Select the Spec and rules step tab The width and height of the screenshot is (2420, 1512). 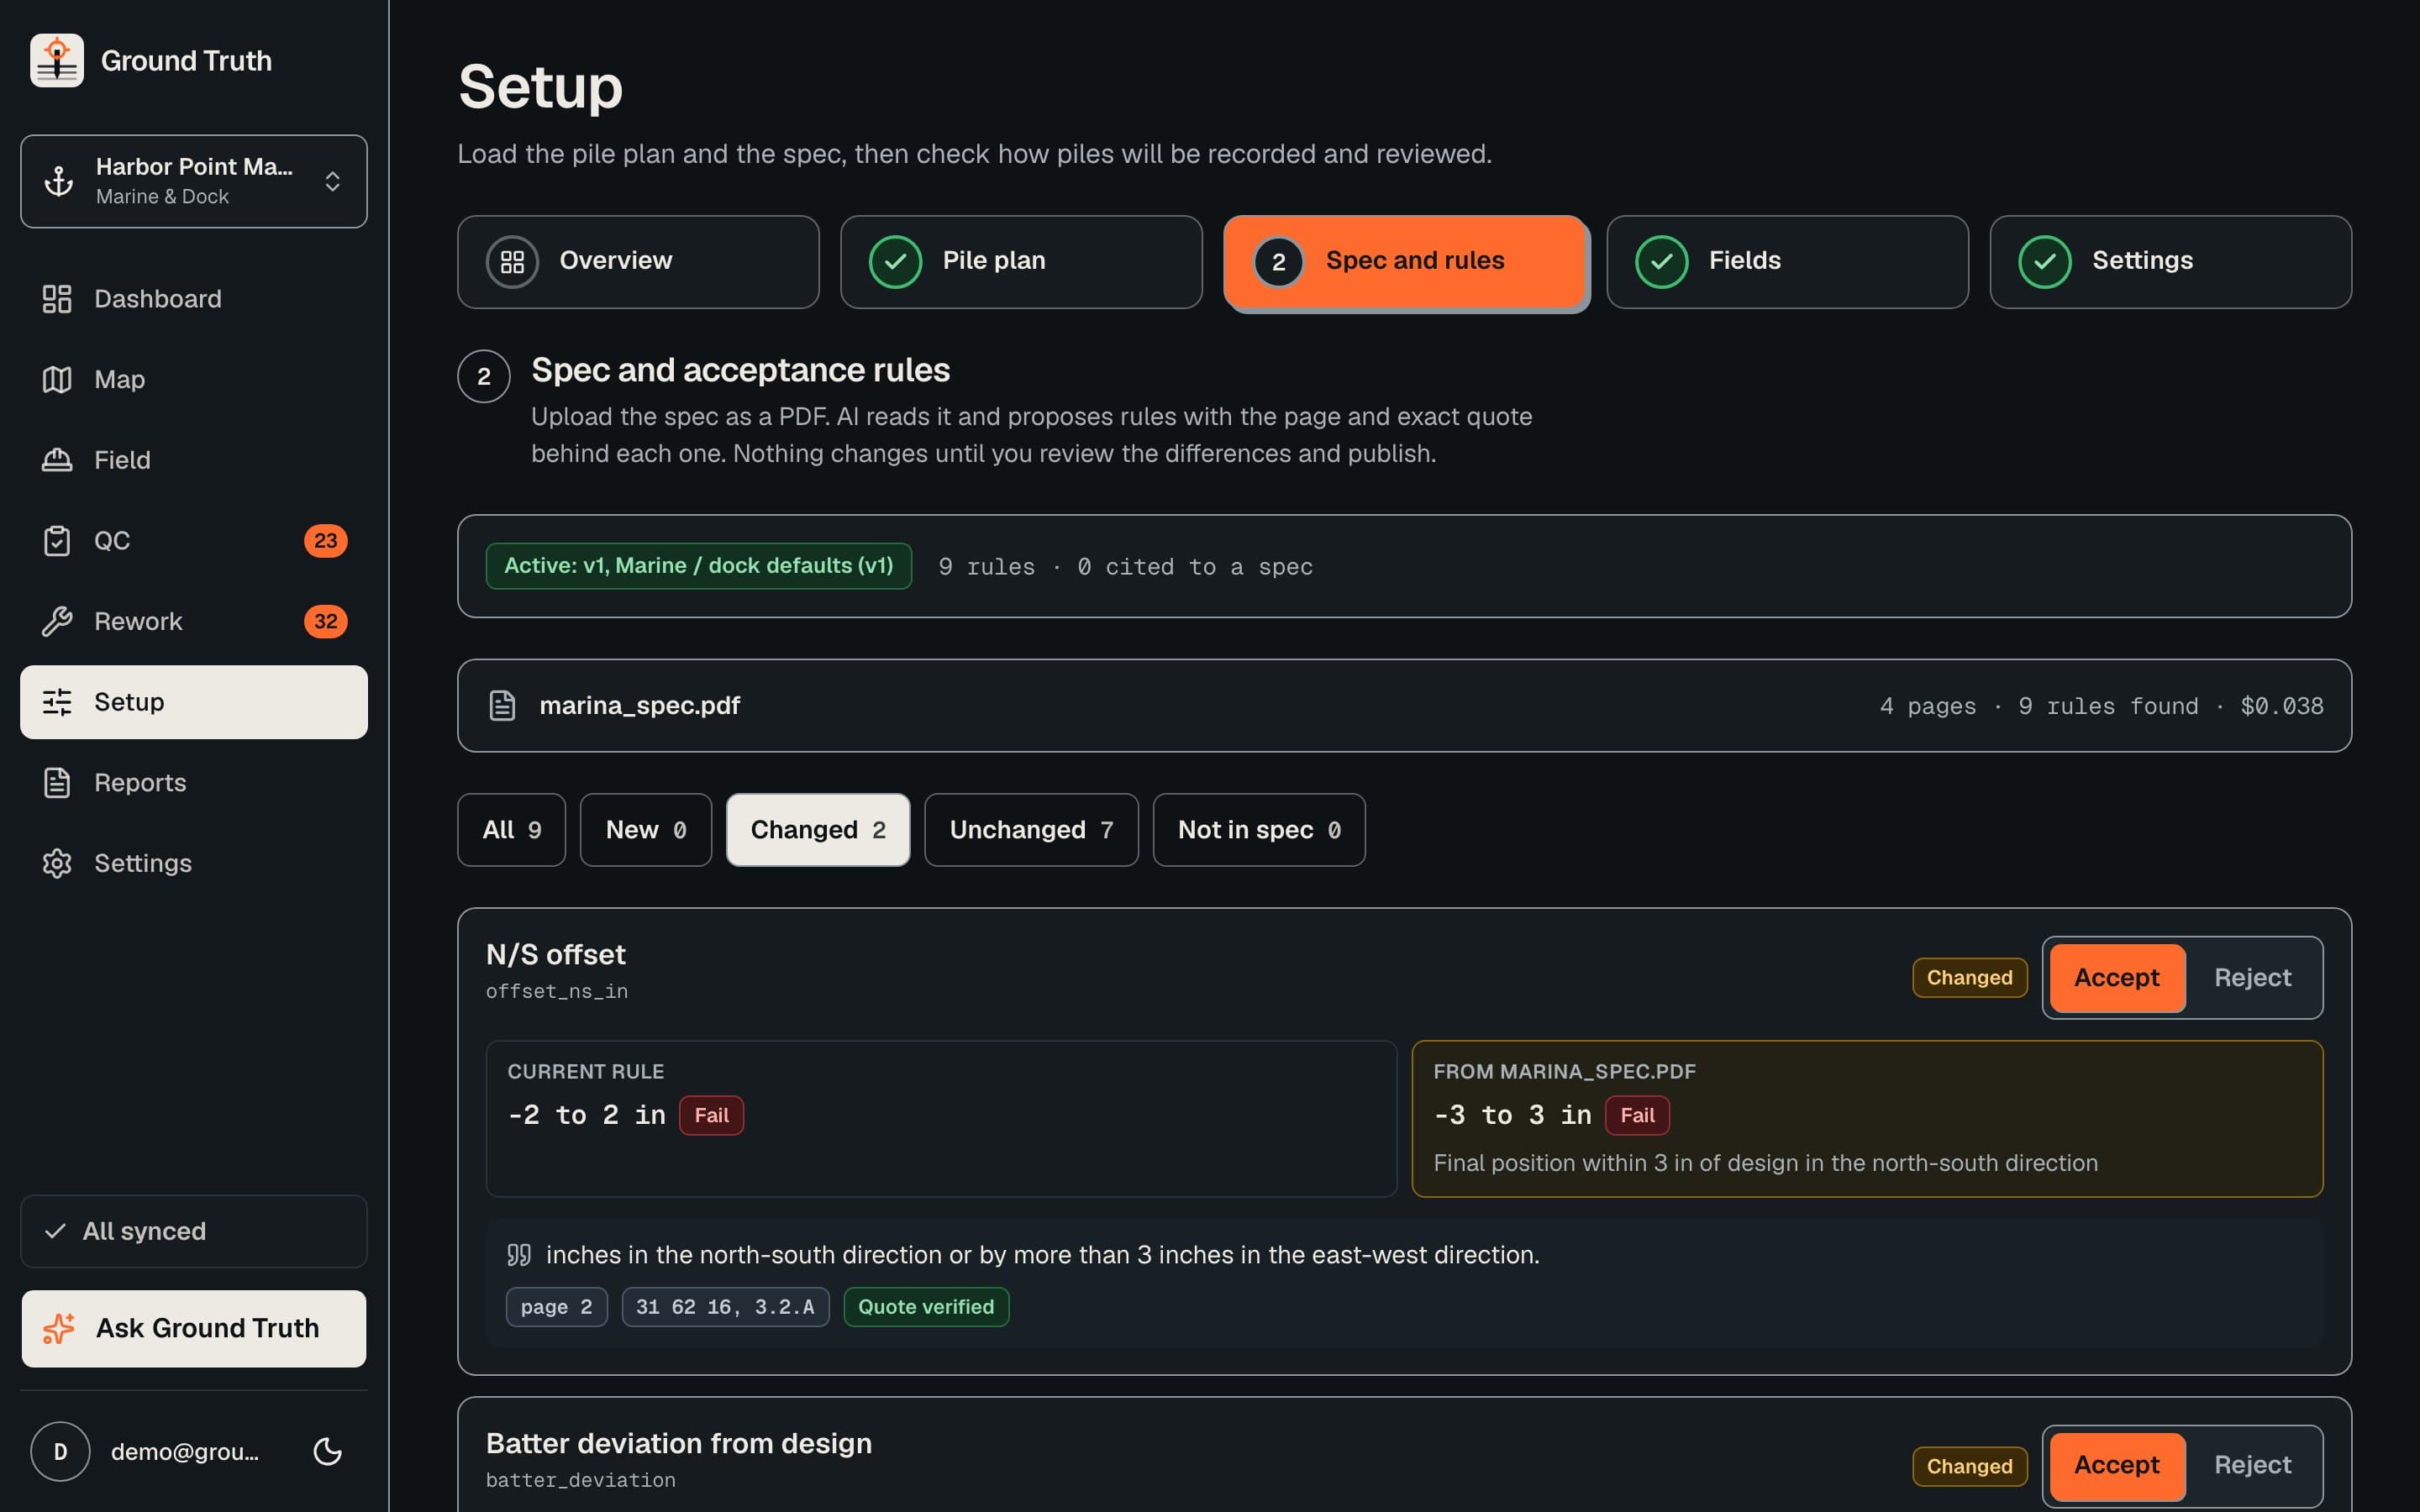[1406, 262]
